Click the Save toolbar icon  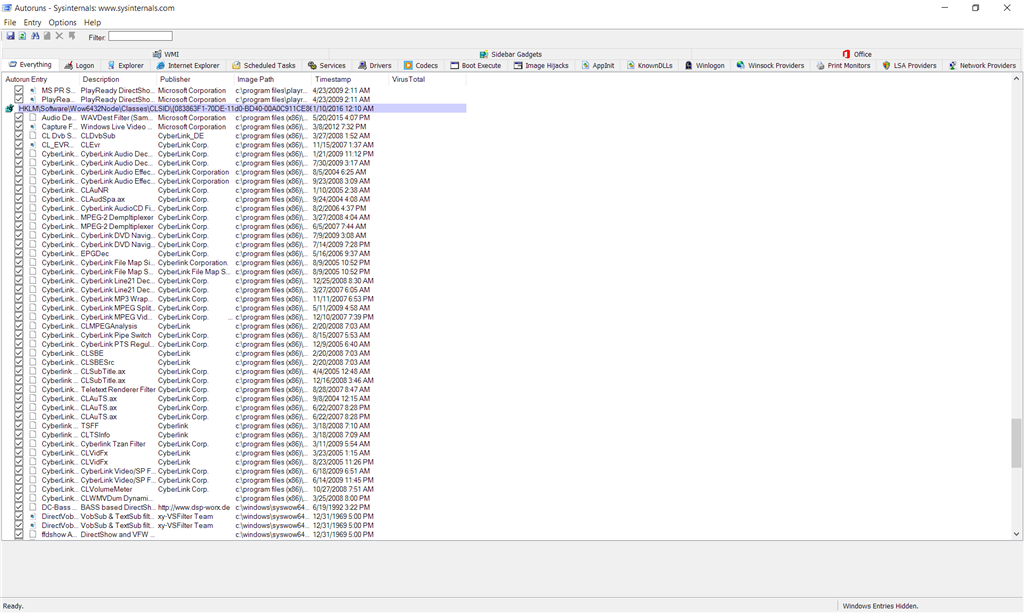[10, 36]
